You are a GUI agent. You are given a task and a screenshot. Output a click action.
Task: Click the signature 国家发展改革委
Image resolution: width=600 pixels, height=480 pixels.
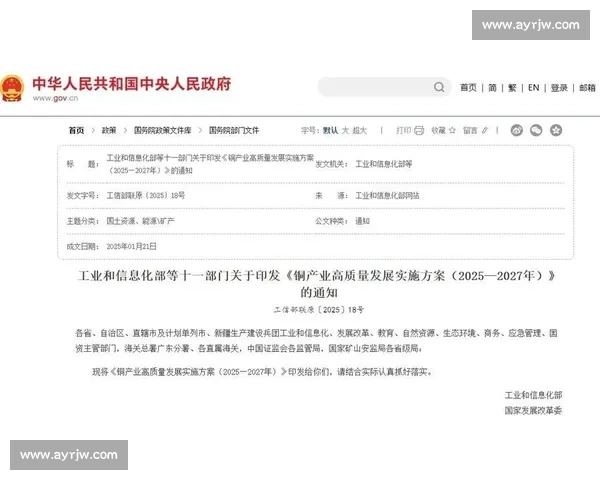[533, 411]
